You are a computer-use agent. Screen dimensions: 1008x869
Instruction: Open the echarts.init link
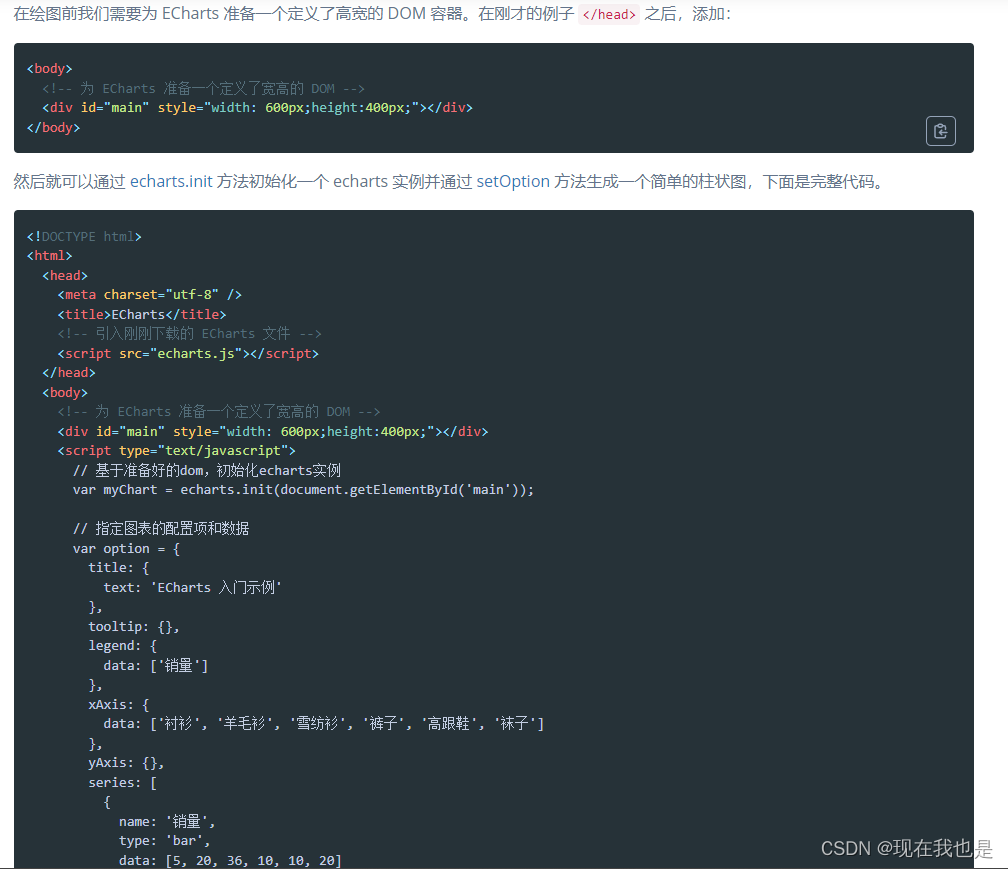[x=171, y=182]
